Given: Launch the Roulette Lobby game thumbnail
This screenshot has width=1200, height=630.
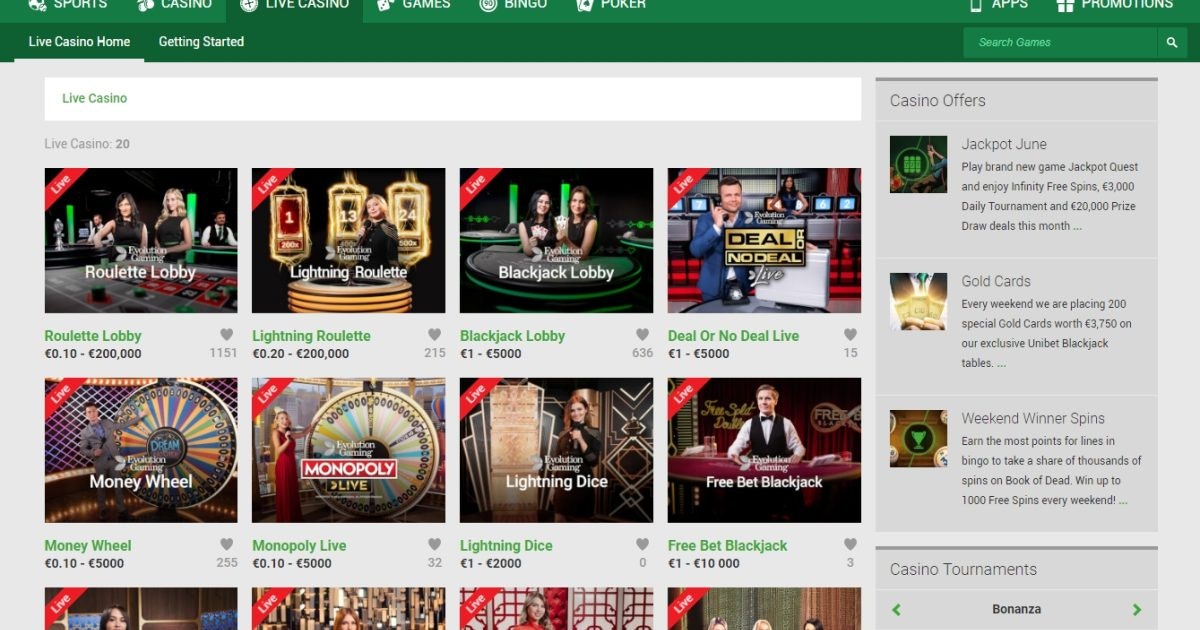Looking at the screenshot, I should pyautogui.click(x=141, y=240).
